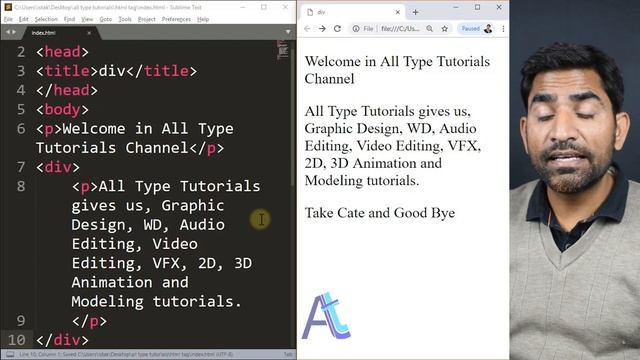Screen dimensions: 640x360
Task: Open the Goto menu
Action: (106, 19)
